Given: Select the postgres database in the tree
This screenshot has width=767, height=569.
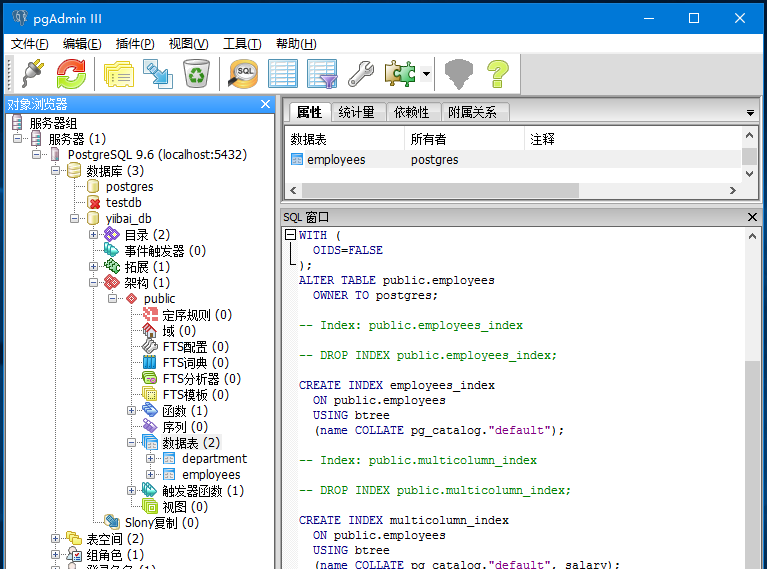Looking at the screenshot, I should pyautogui.click(x=129, y=186).
